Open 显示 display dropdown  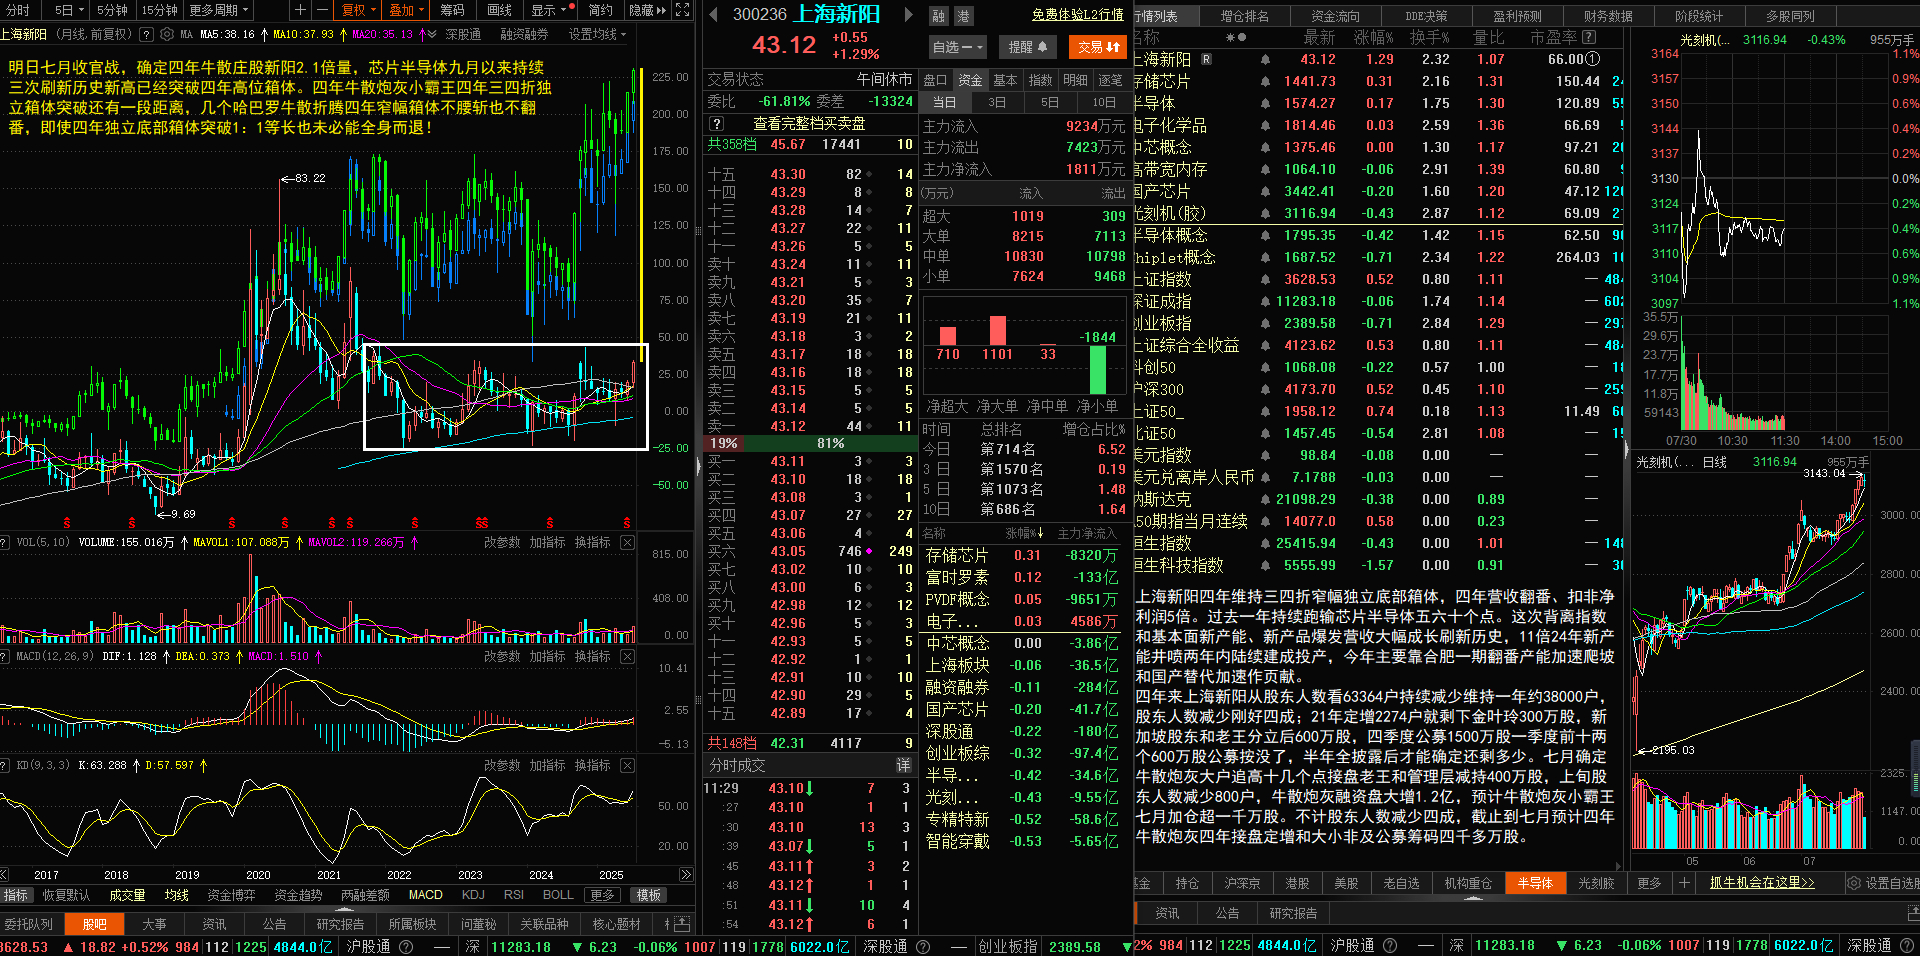click(549, 10)
